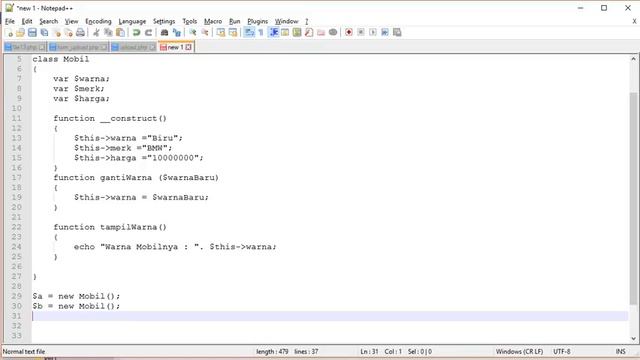Open the Replace dialog toolbar icon

177,33
